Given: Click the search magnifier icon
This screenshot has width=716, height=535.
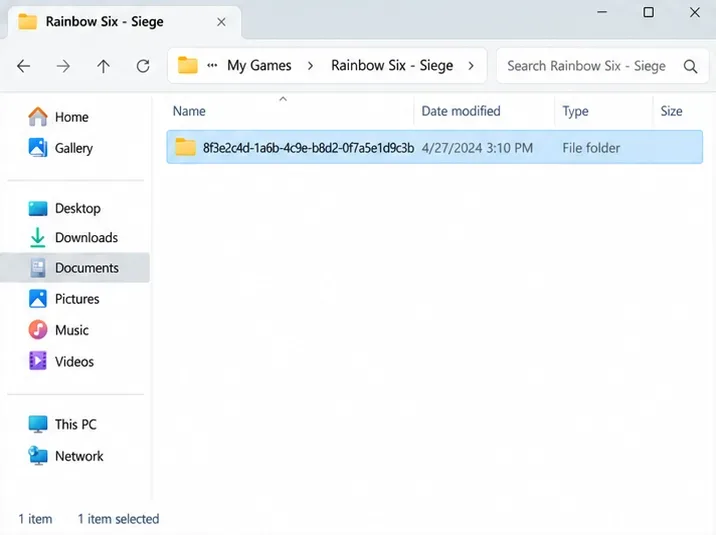Looking at the screenshot, I should coord(690,67).
